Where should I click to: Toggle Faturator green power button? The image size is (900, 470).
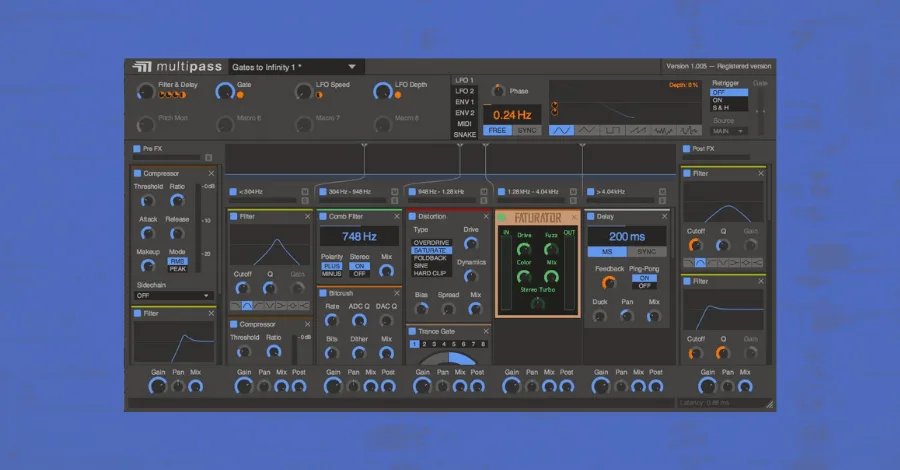502,217
